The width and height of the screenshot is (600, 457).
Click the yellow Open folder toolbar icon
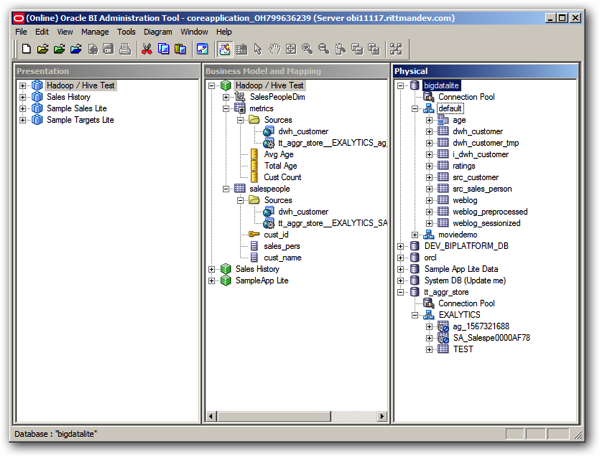42,49
